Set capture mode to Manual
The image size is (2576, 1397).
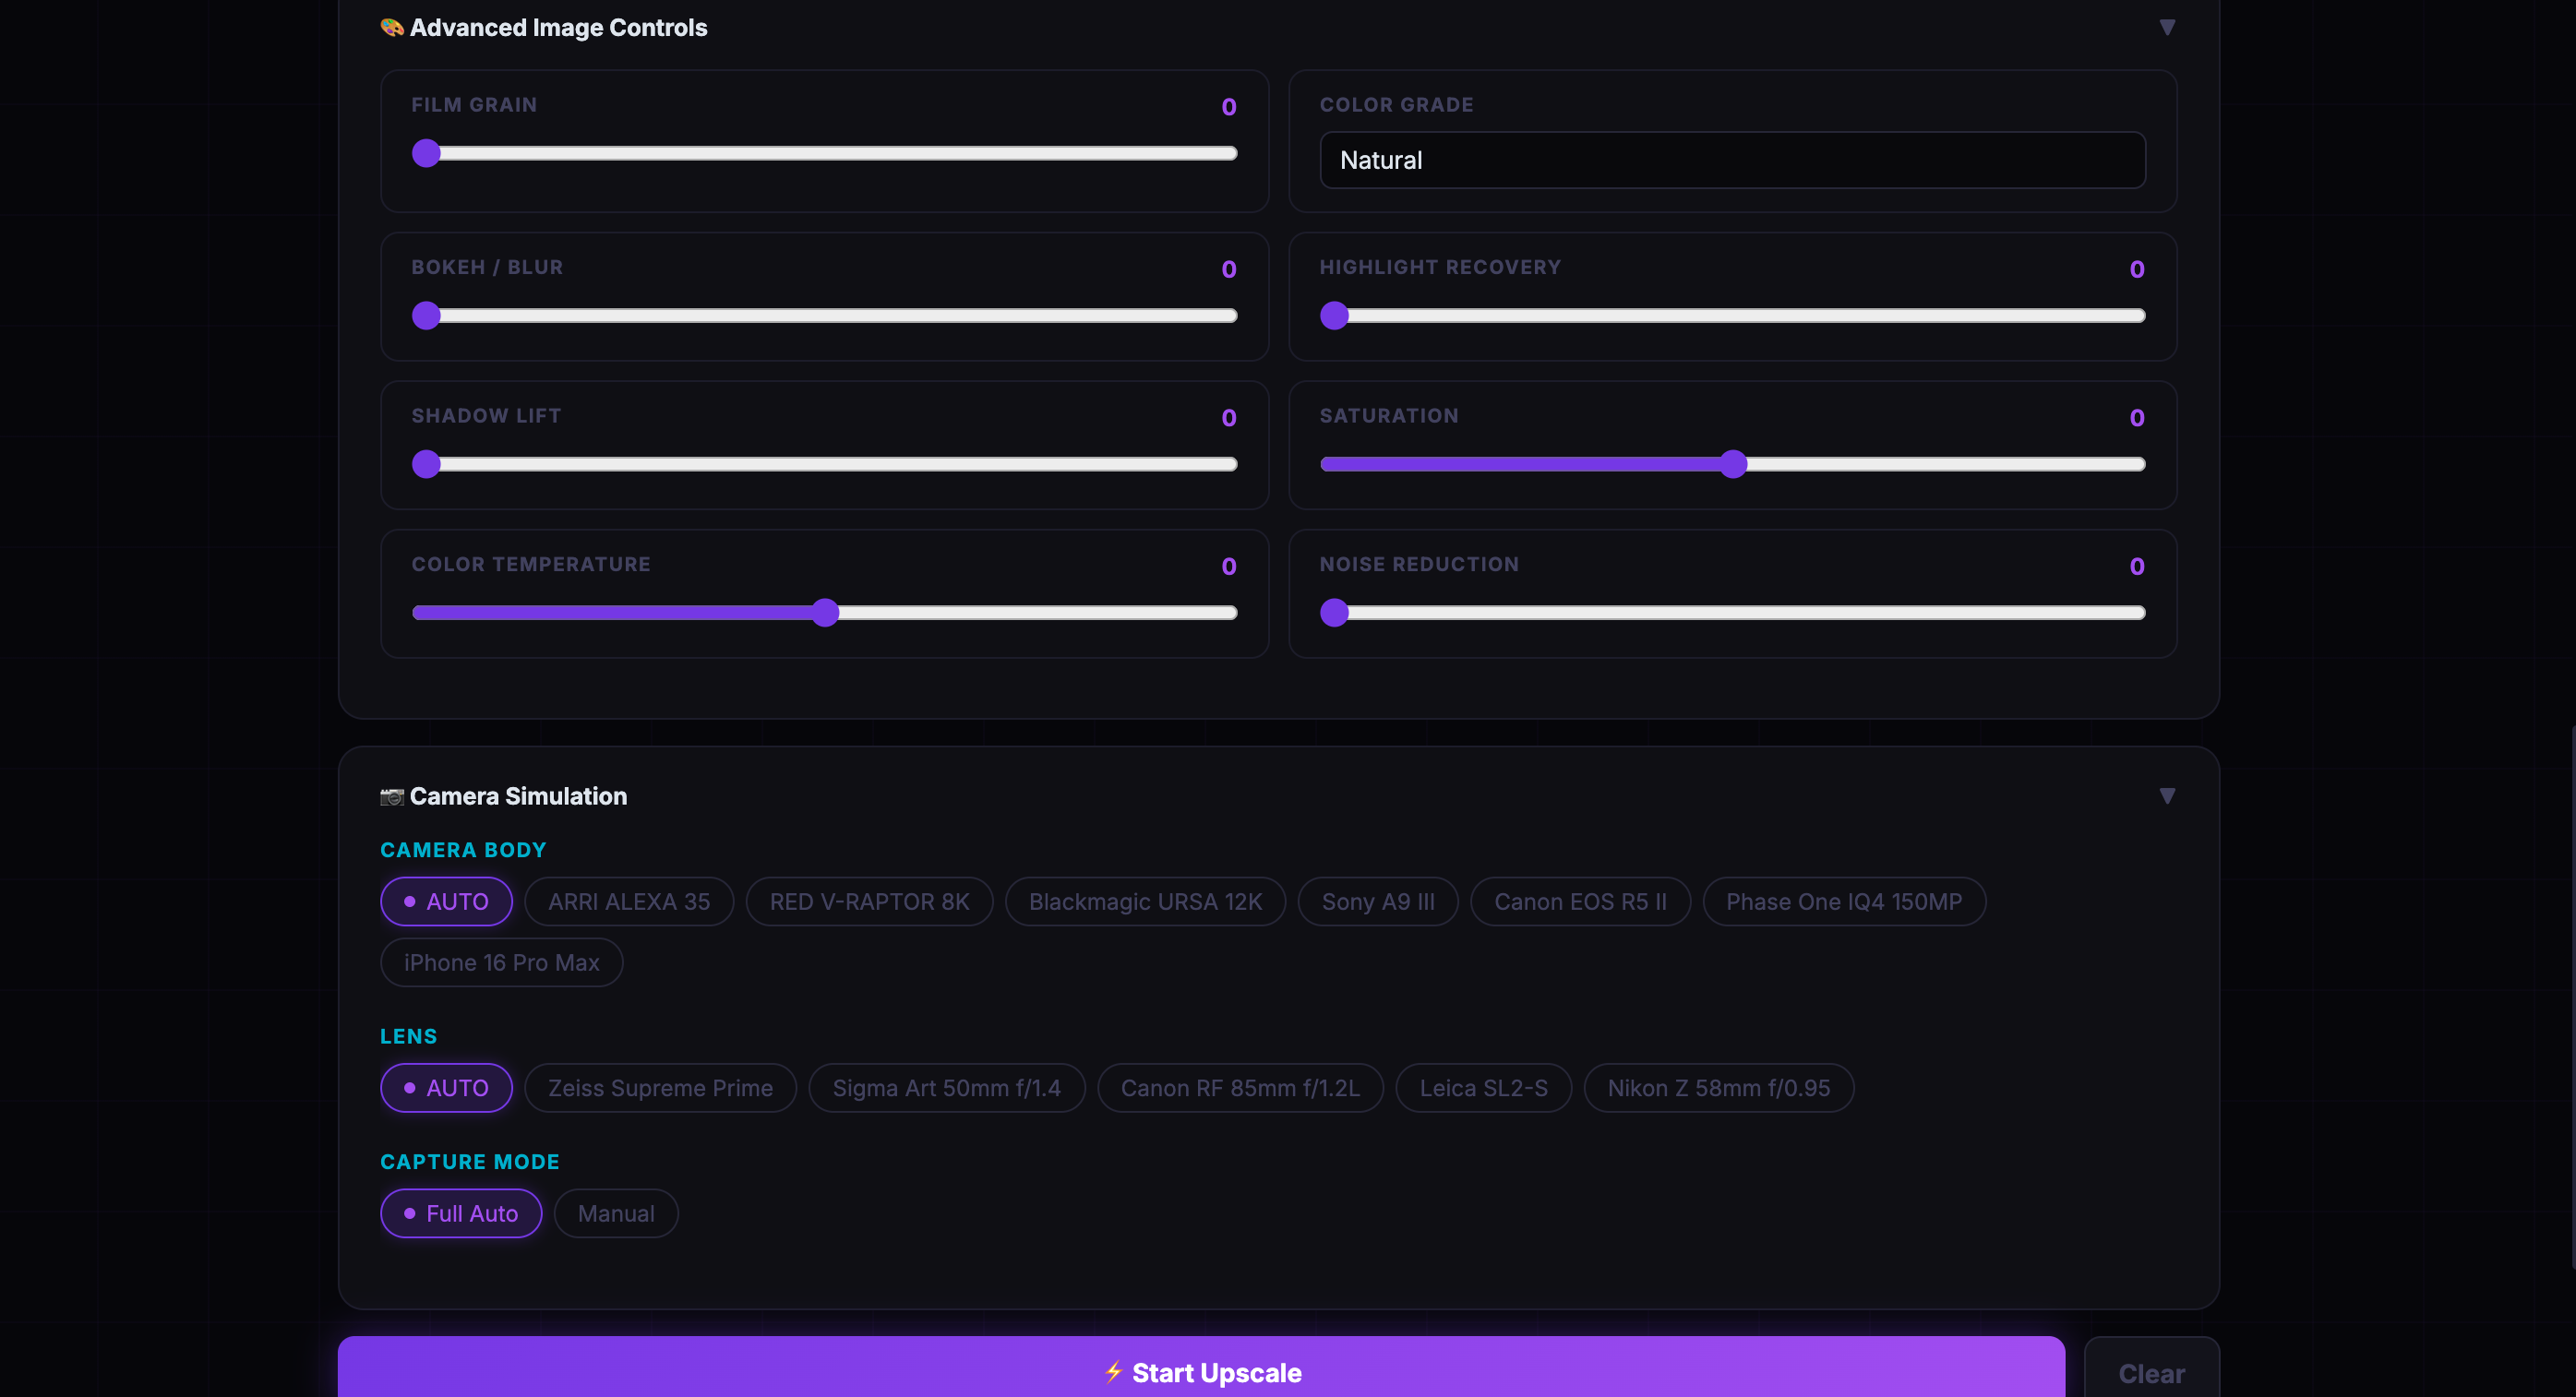(616, 1213)
